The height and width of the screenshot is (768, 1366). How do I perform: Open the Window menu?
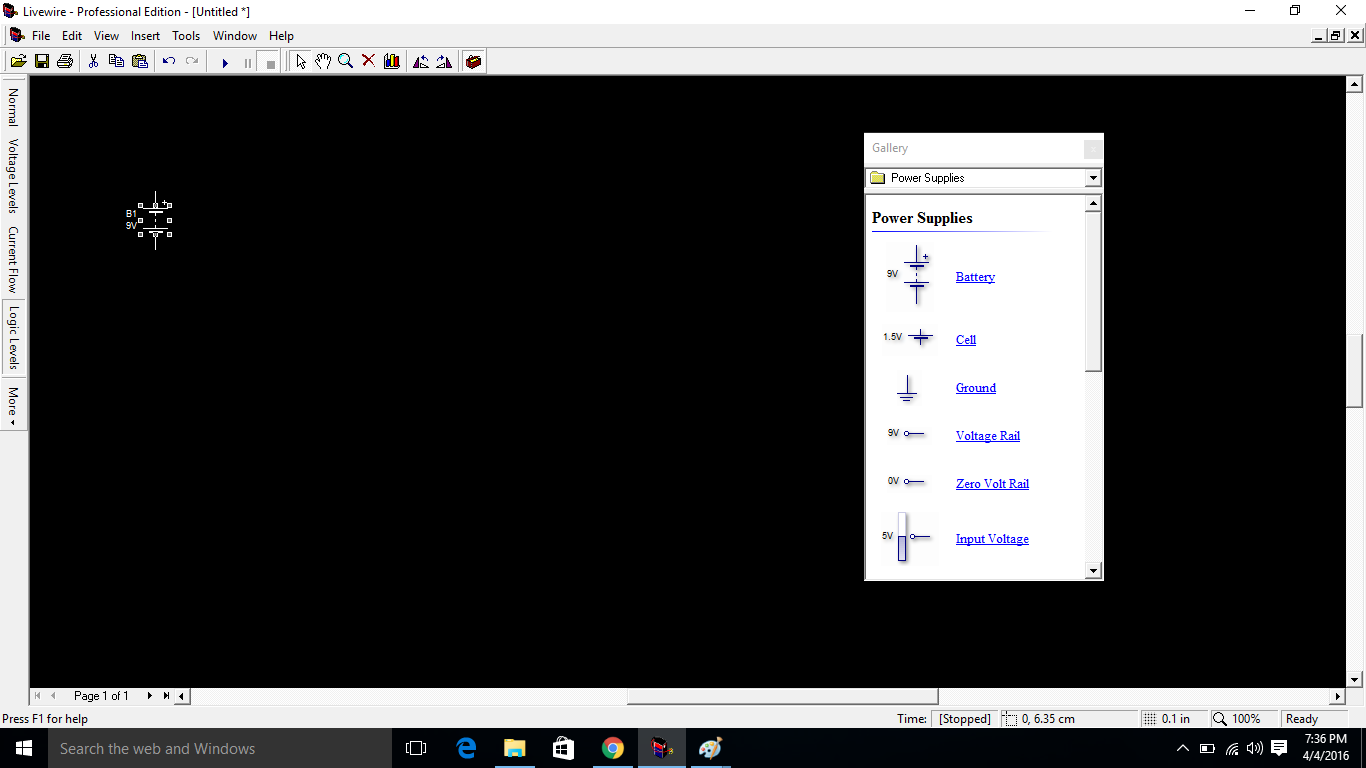235,36
